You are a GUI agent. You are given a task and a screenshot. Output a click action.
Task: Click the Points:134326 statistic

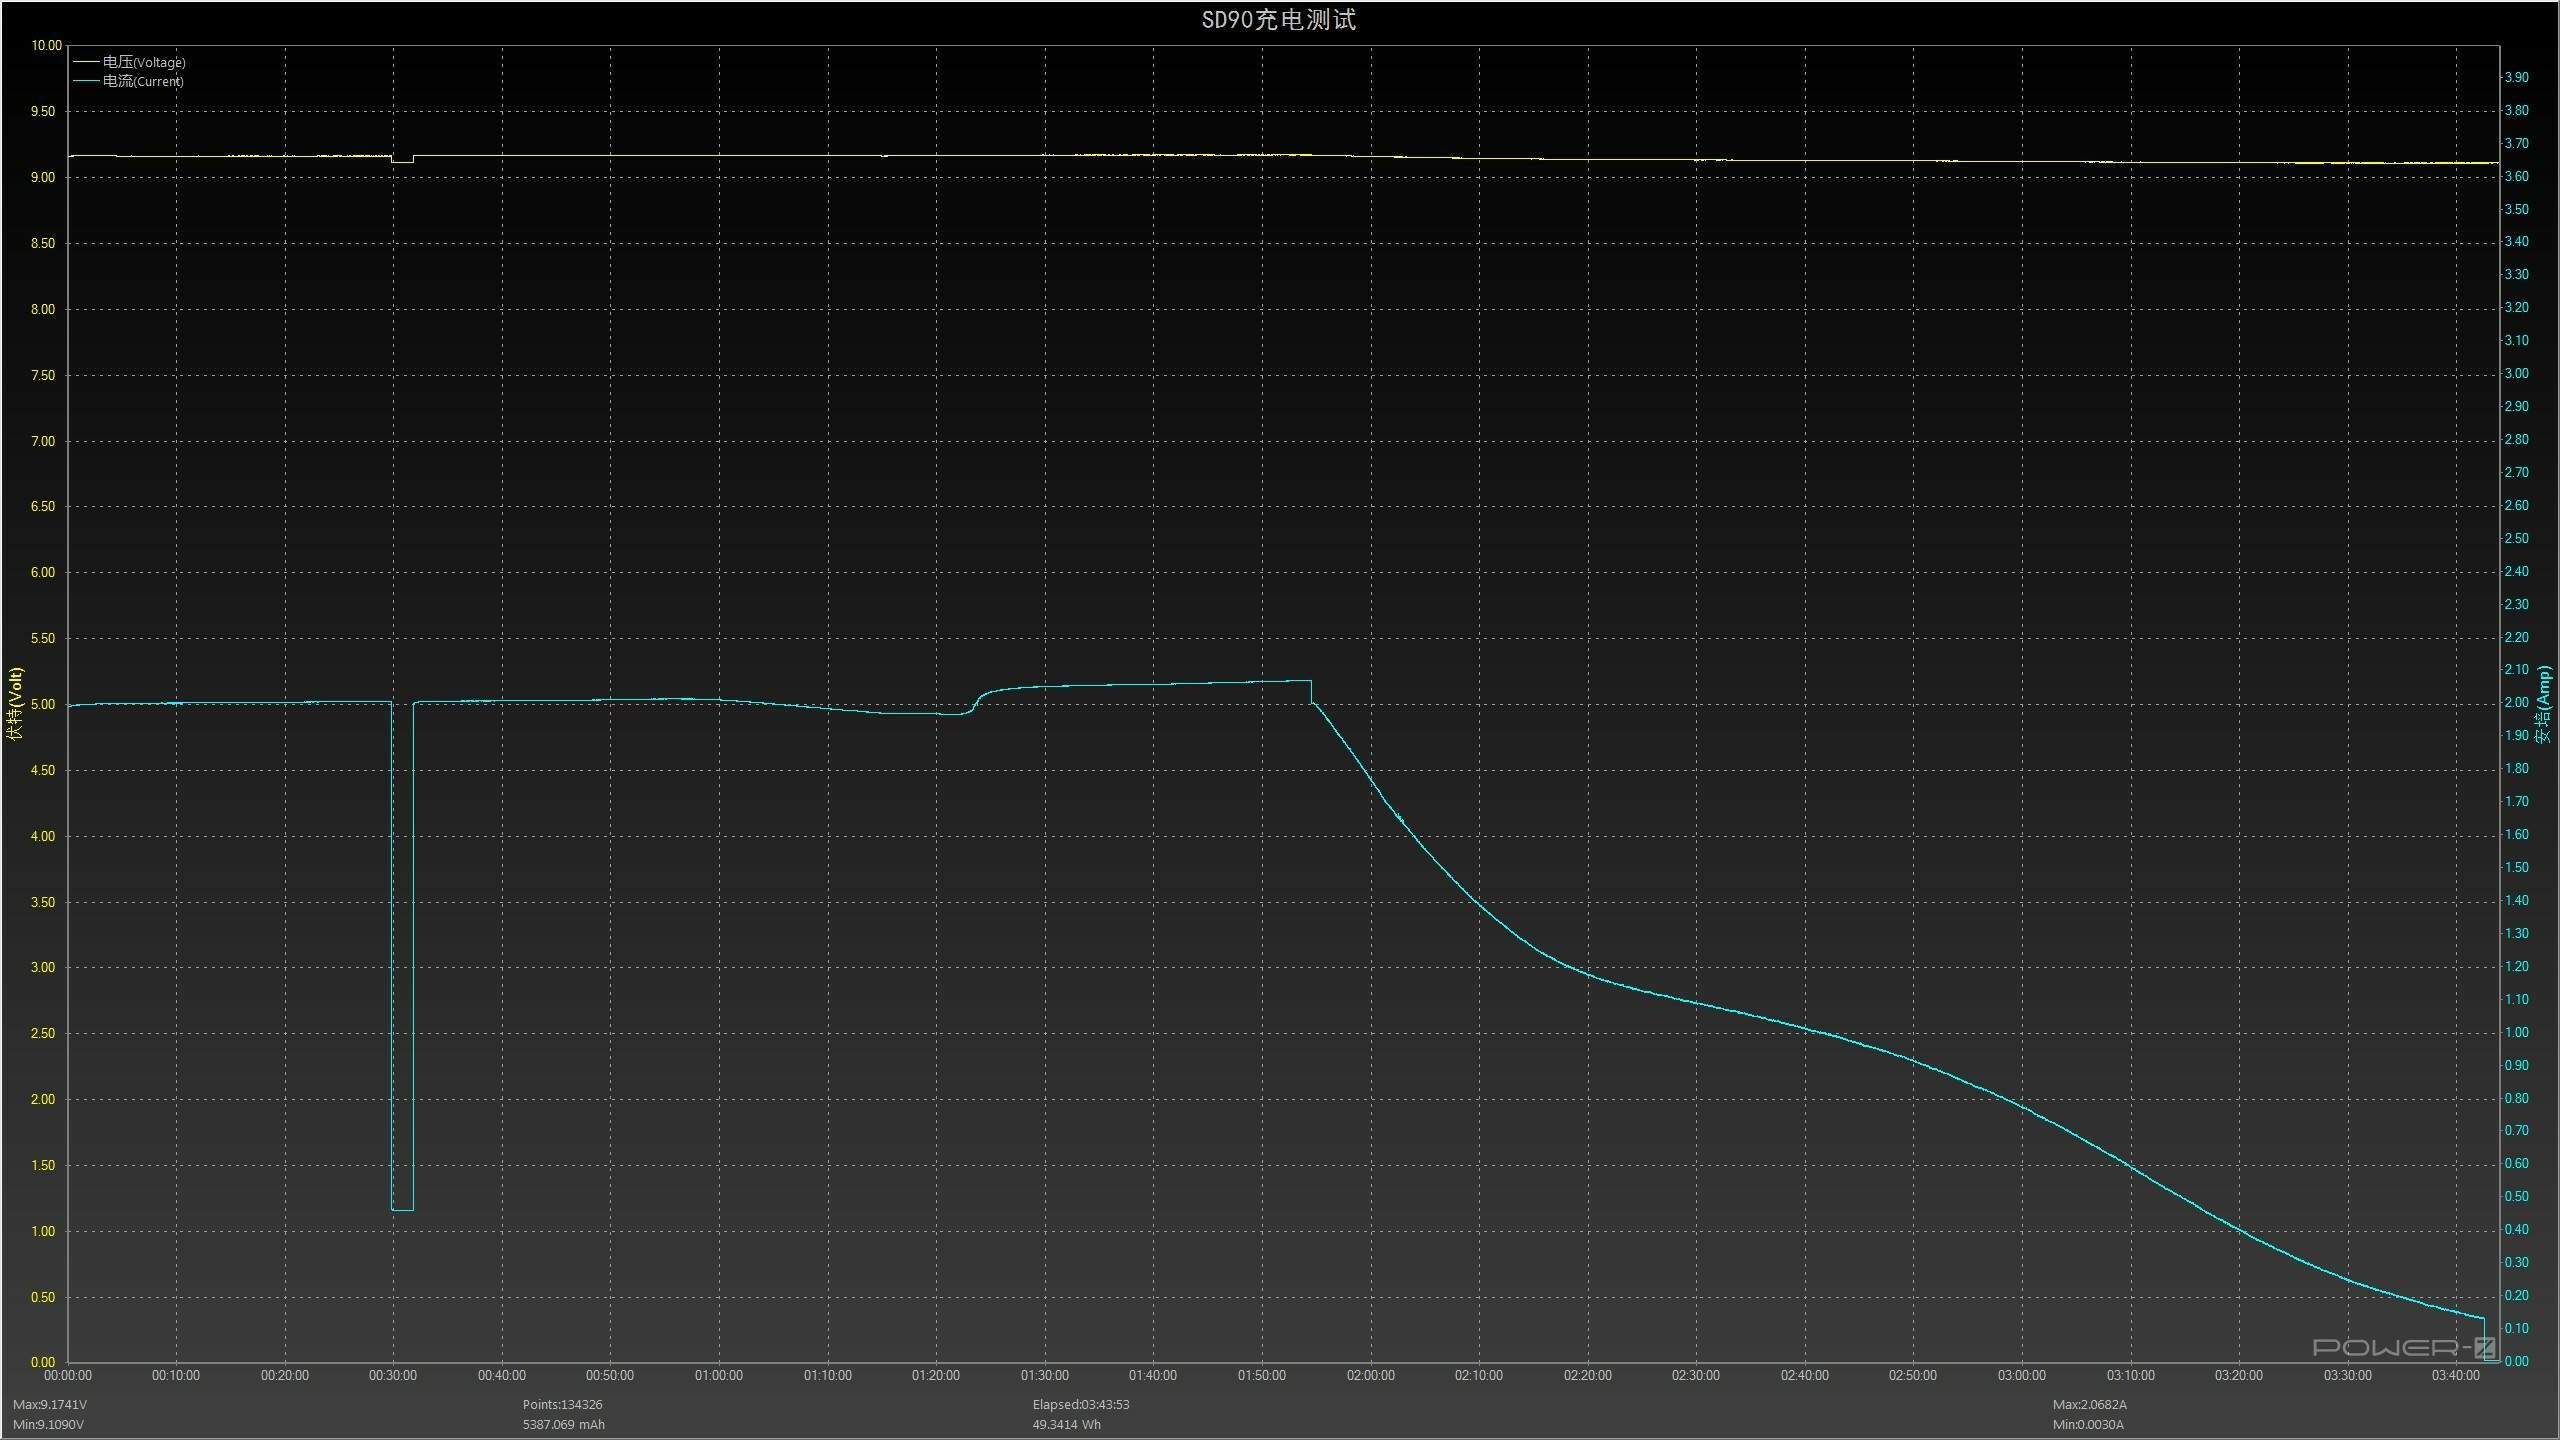tap(562, 1404)
